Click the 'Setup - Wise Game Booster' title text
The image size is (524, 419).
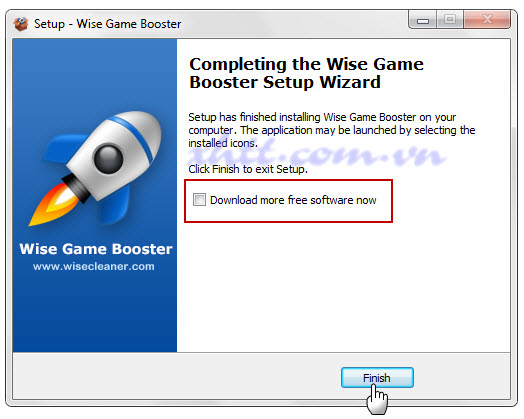108,24
